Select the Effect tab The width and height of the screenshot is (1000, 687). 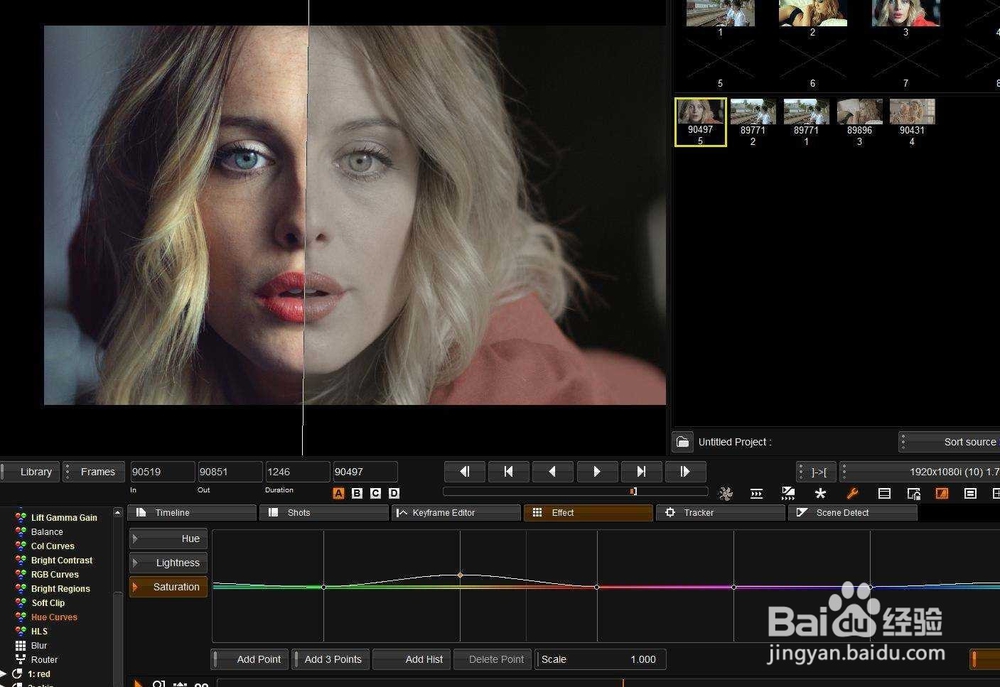point(588,513)
